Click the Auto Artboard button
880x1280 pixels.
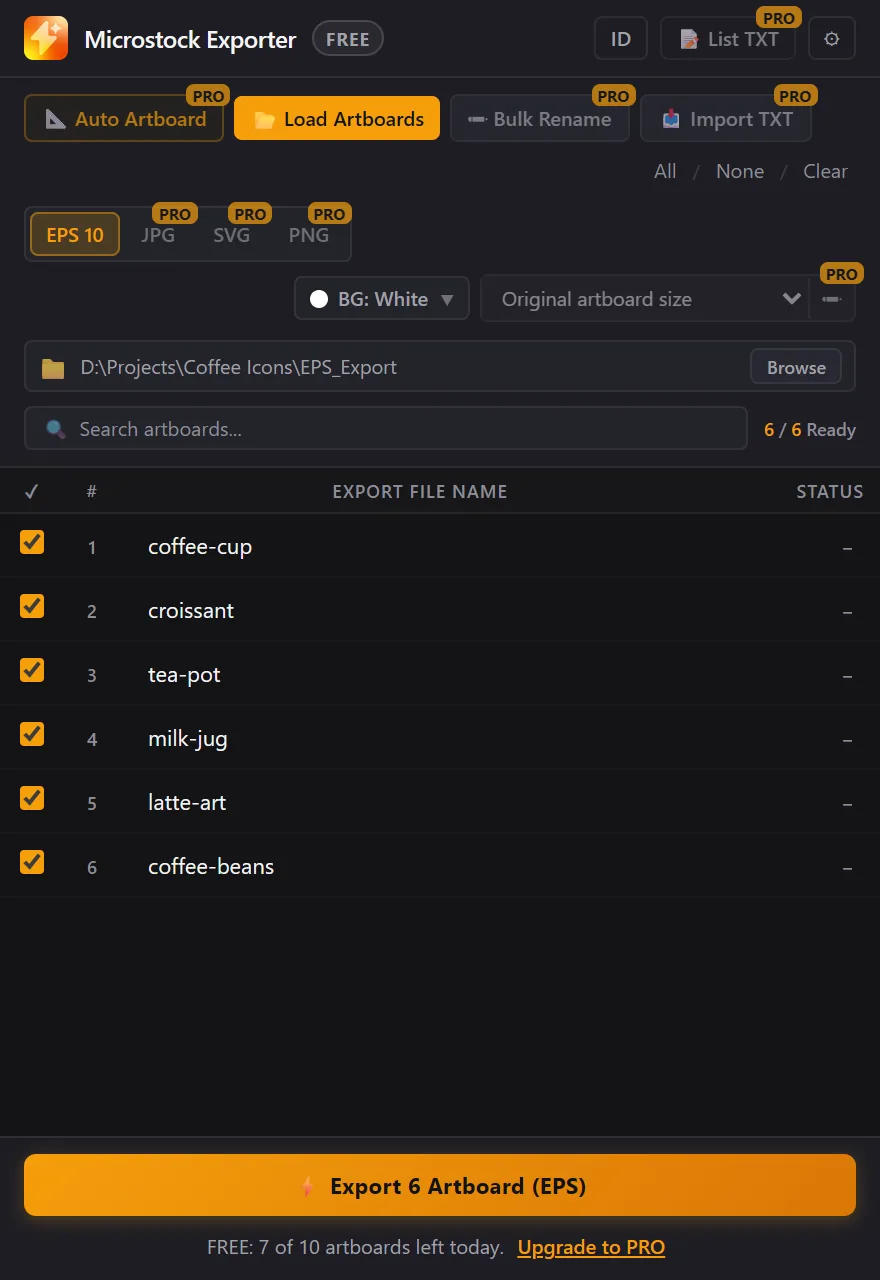tap(124, 119)
